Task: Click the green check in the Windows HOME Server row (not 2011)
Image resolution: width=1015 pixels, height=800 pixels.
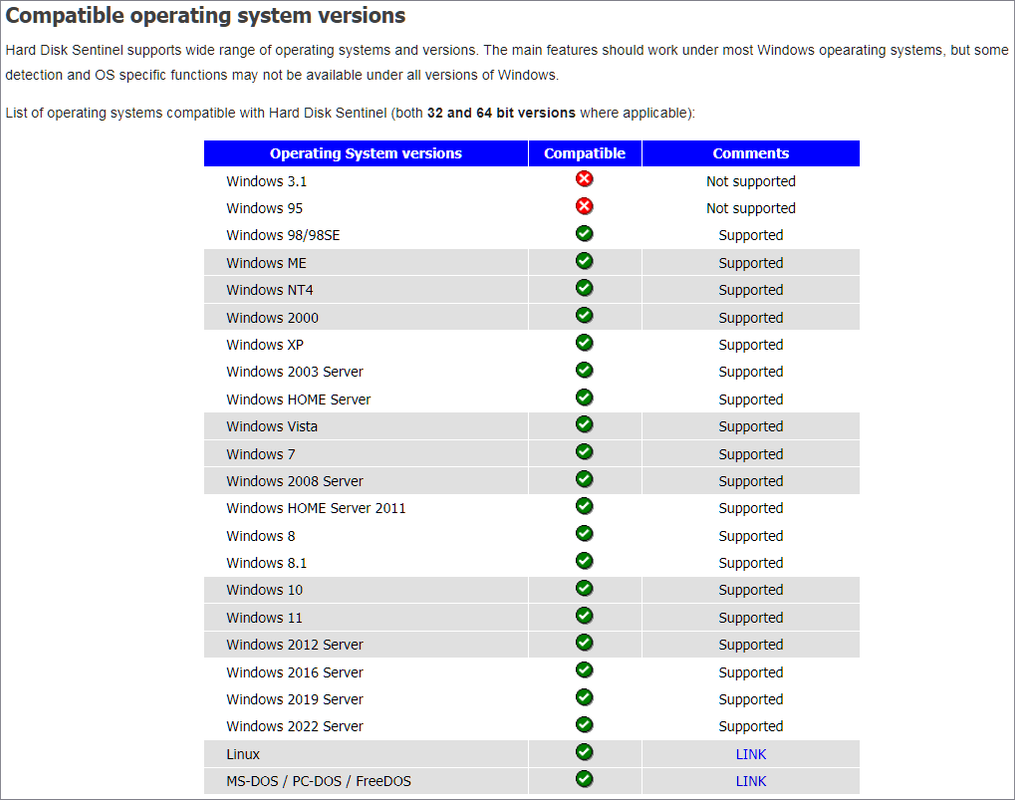Action: tap(585, 397)
